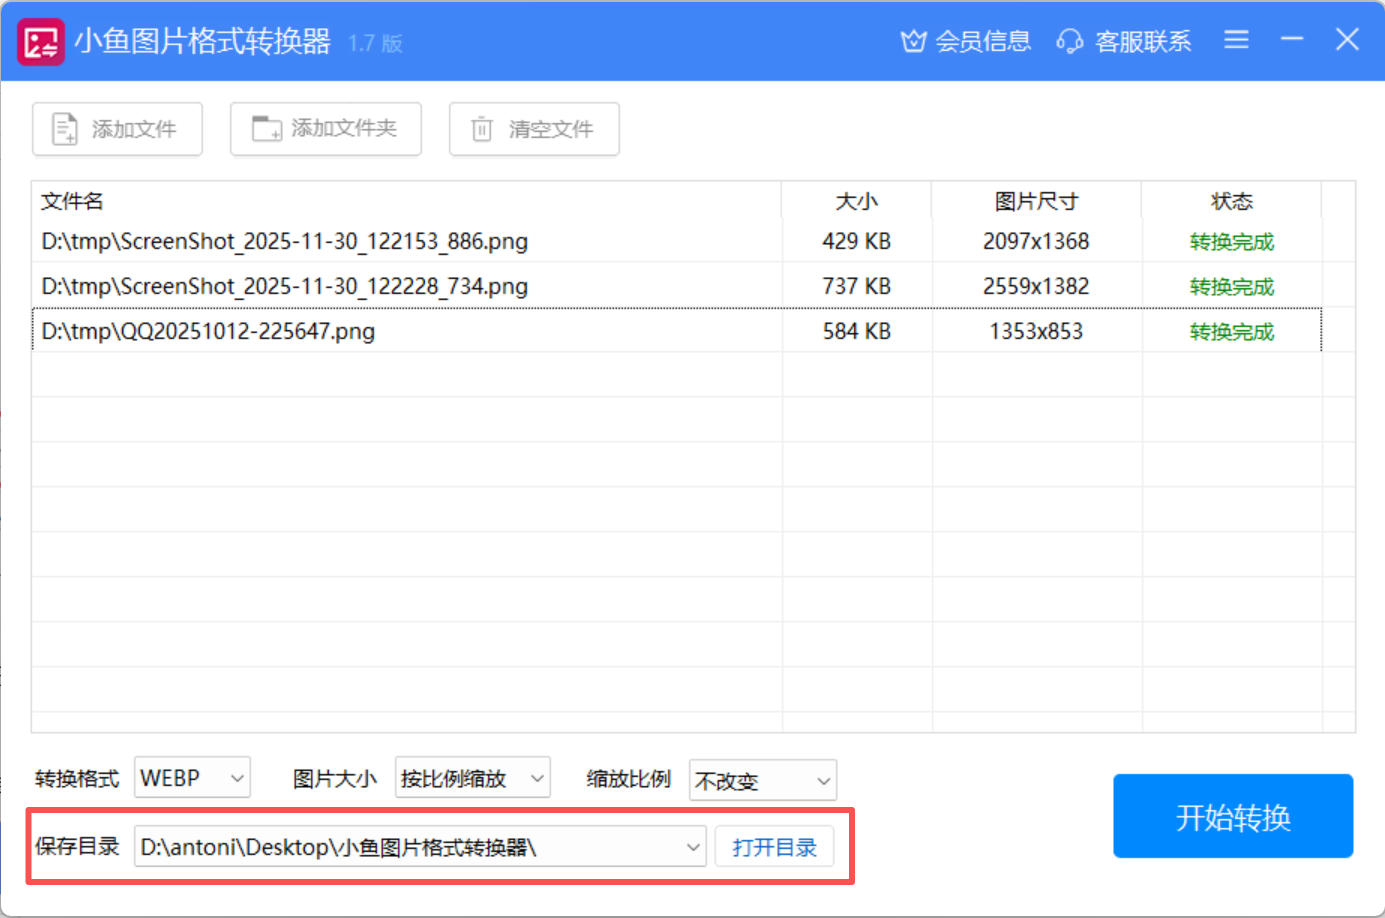The image size is (1385, 918).
Task: Click the app logo icon in title bar
Action: pos(41,42)
